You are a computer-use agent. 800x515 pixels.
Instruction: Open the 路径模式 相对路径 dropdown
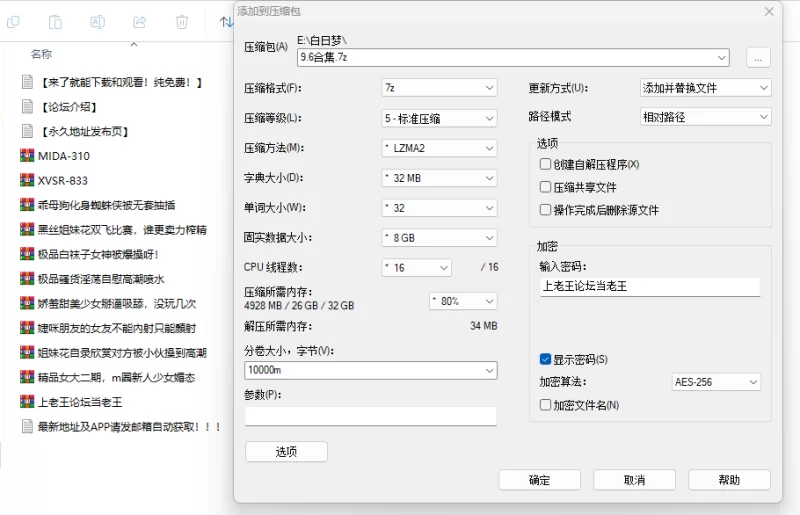click(x=705, y=117)
